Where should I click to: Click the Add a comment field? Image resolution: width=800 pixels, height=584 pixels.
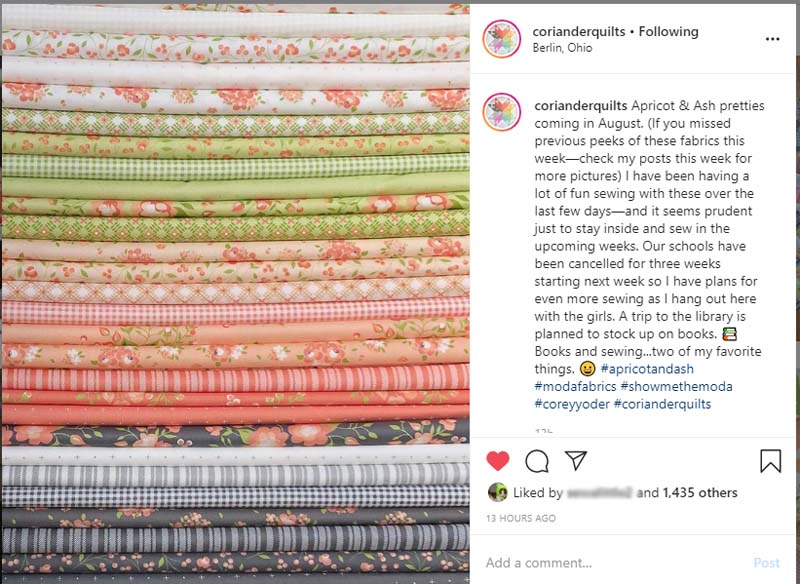tap(615, 563)
